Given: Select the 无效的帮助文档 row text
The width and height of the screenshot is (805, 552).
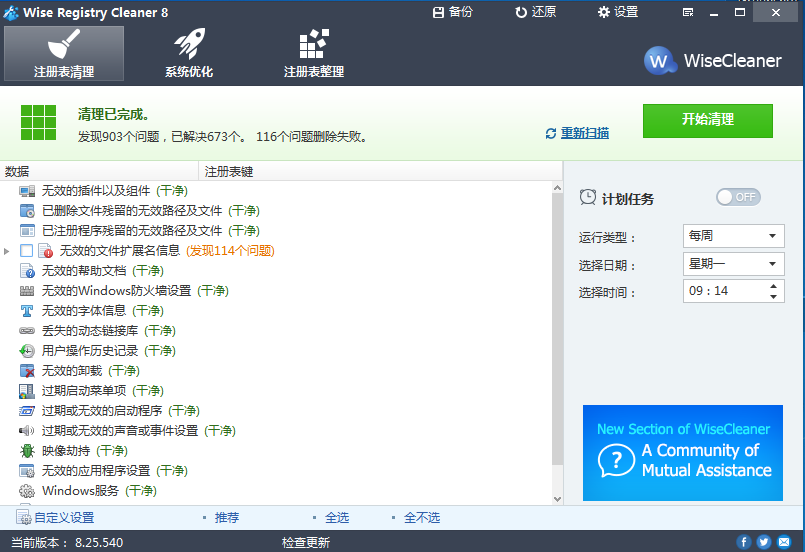Looking at the screenshot, I should (x=84, y=271).
